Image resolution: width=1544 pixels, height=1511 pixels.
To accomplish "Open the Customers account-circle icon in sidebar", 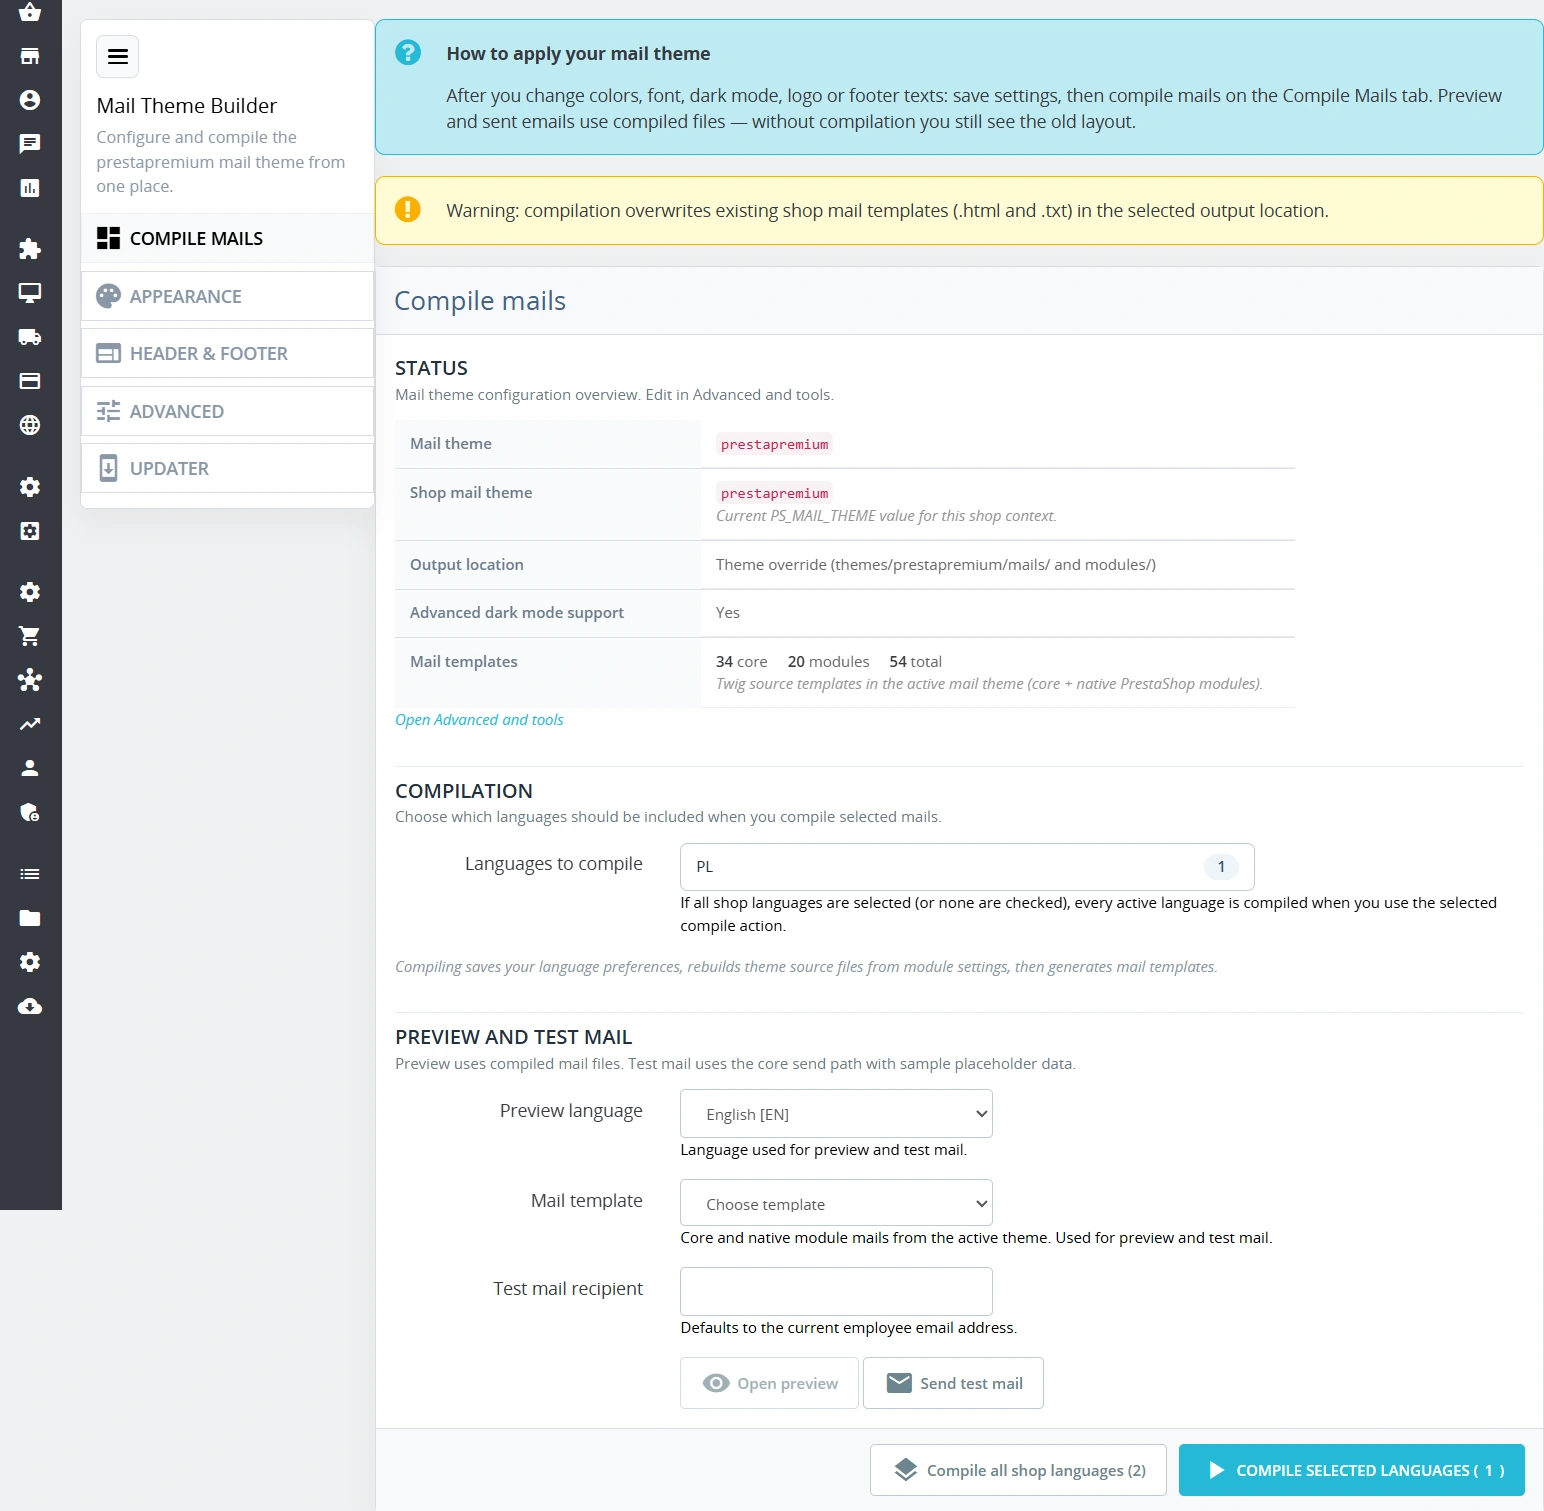I will 30,100.
